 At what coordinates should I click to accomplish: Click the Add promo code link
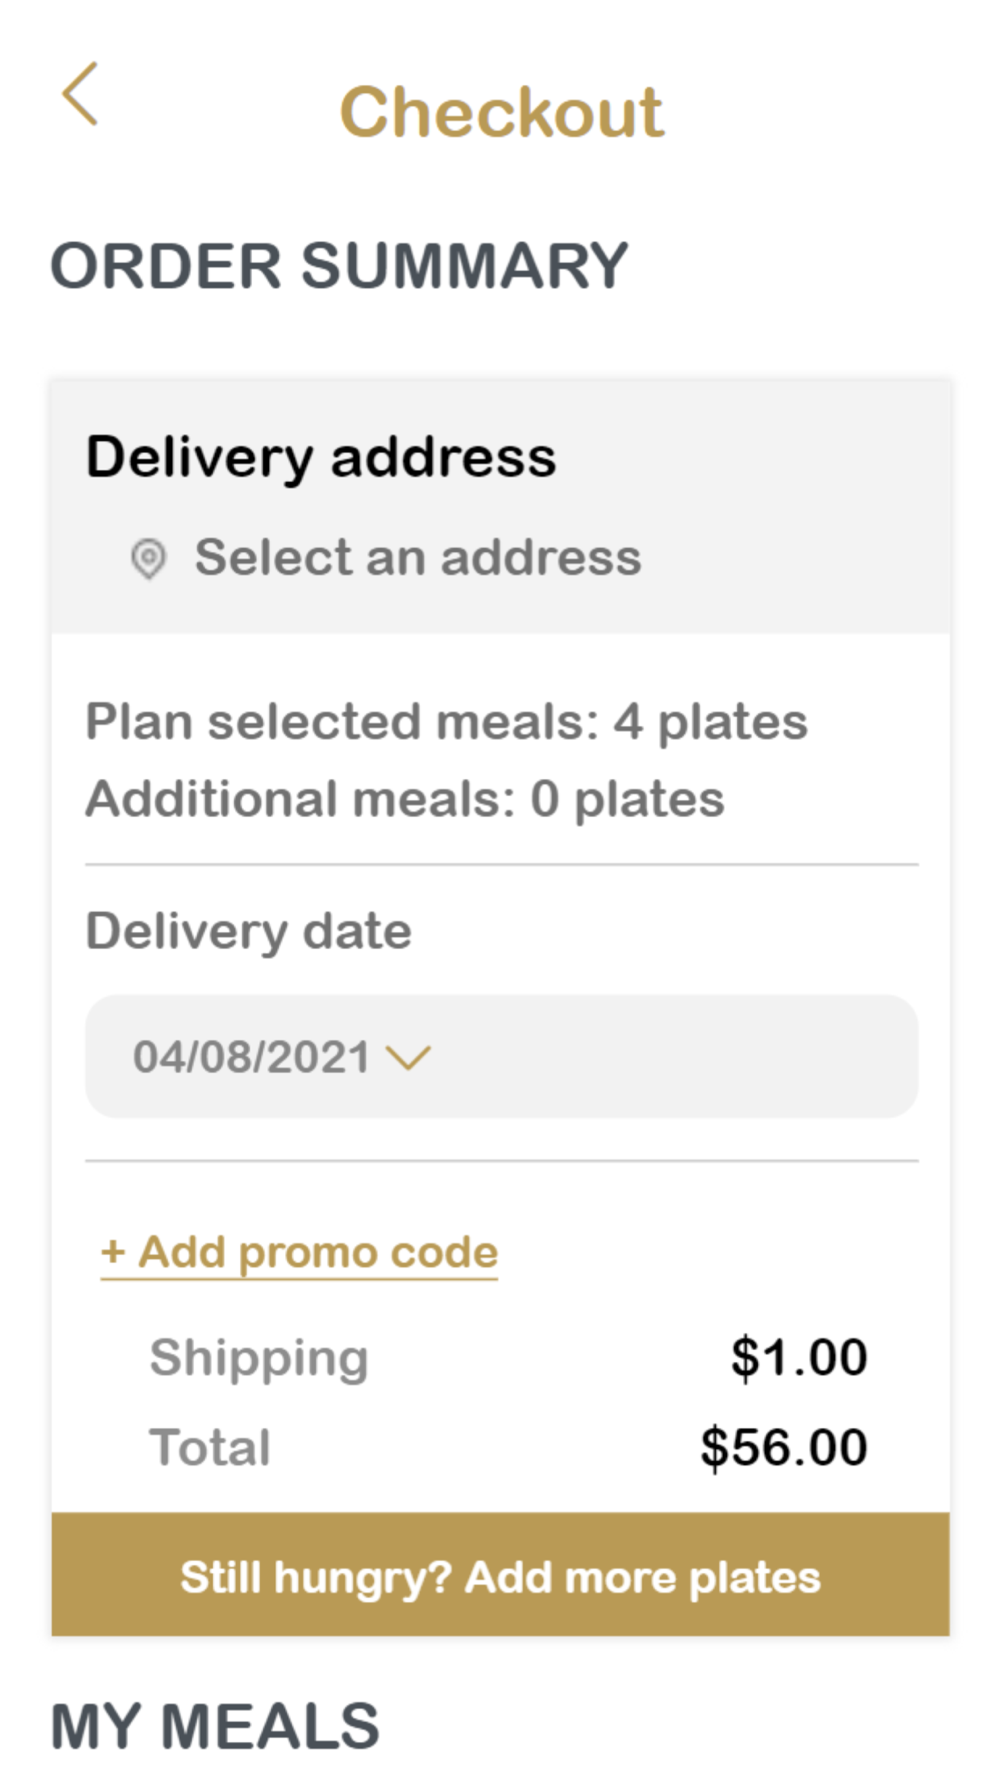[x=317, y=1252]
